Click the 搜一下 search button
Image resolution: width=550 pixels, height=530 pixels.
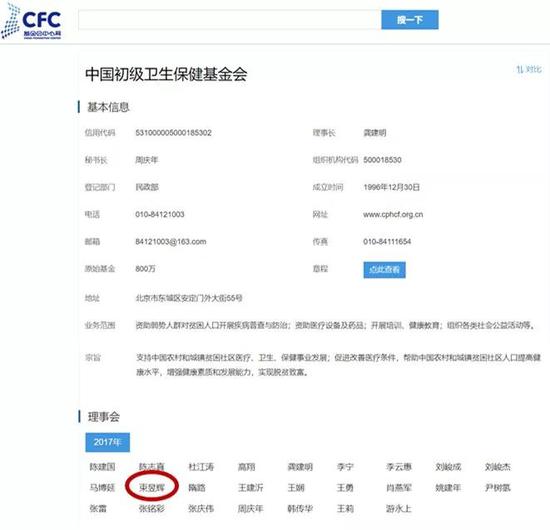click(x=410, y=20)
